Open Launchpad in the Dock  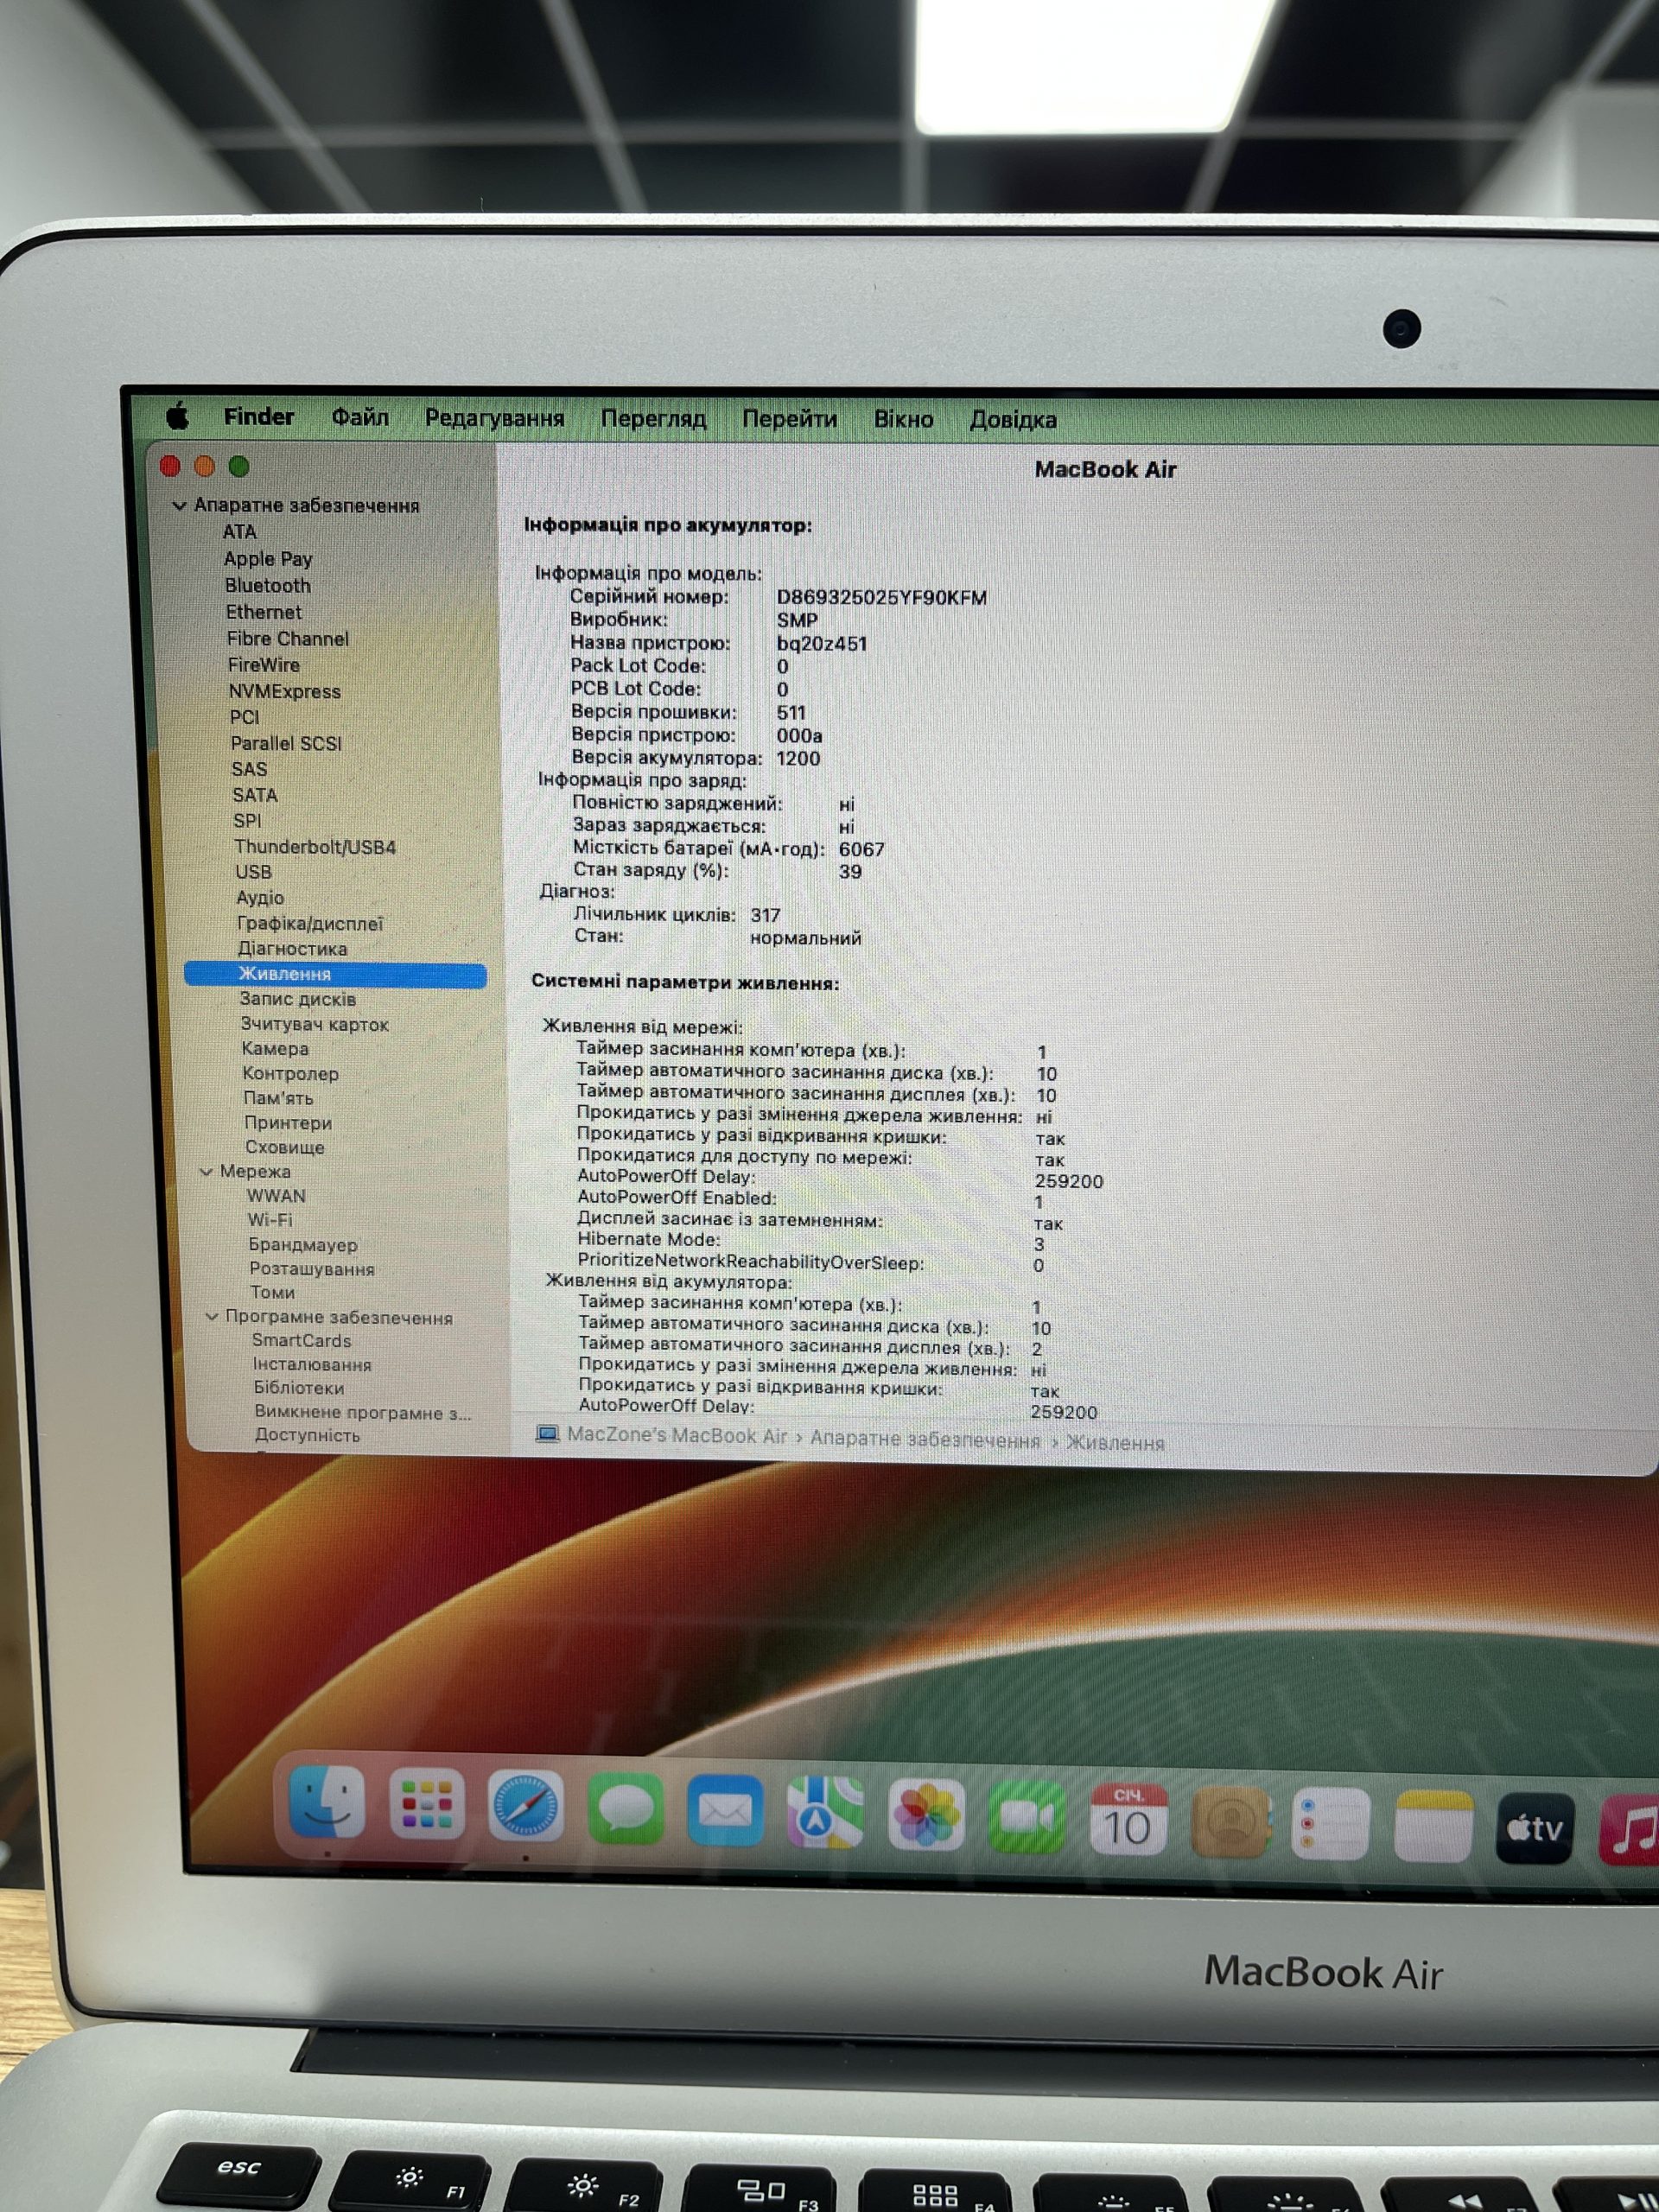(x=427, y=1804)
